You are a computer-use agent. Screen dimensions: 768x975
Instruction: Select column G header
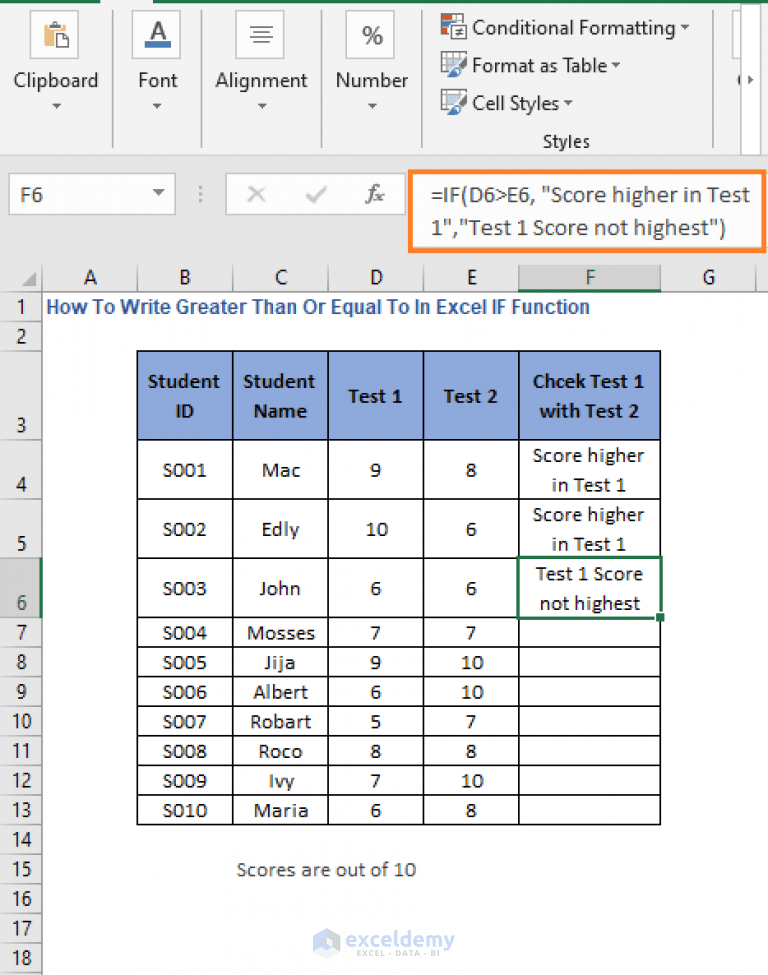[x=708, y=277]
